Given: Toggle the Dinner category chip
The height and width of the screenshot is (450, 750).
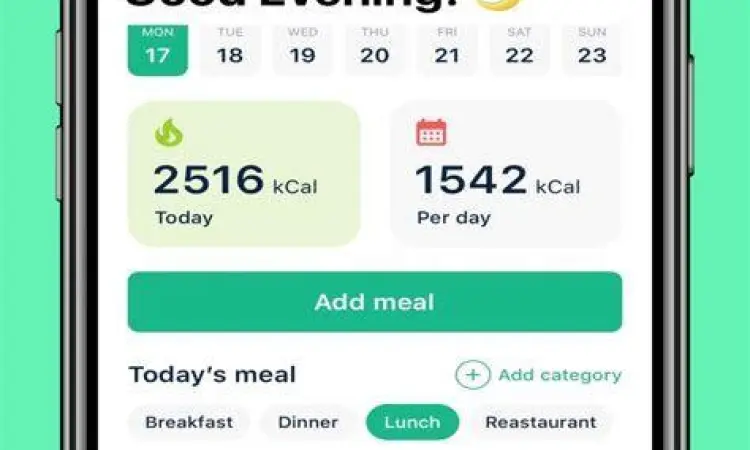Looking at the screenshot, I should 308,422.
